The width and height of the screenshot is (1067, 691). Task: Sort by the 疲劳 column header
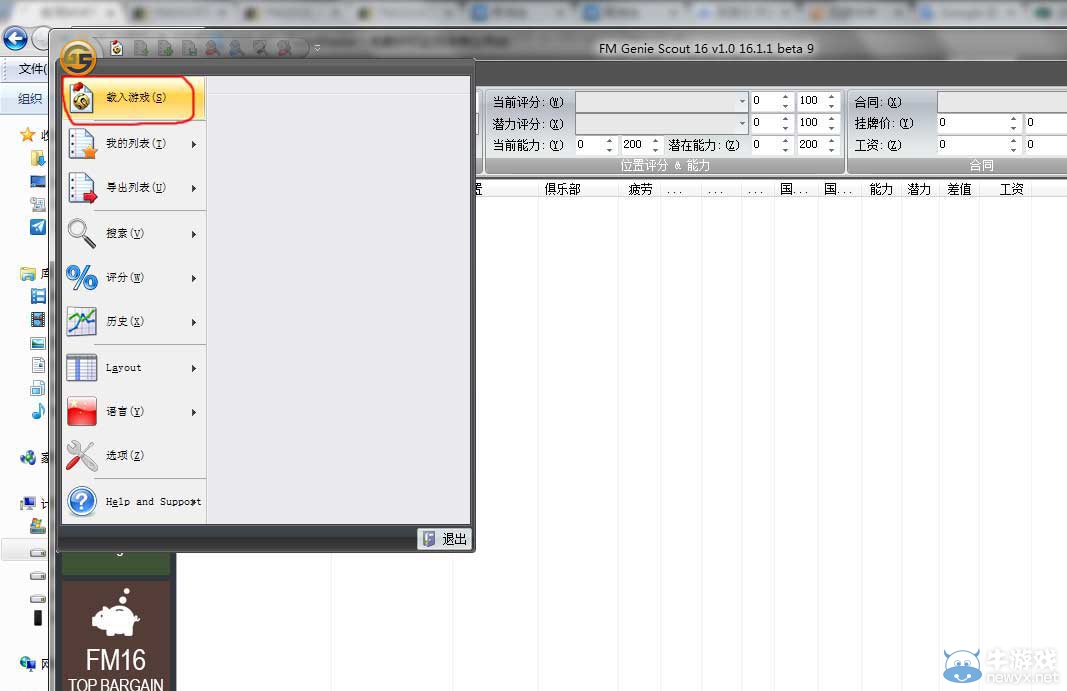point(640,189)
